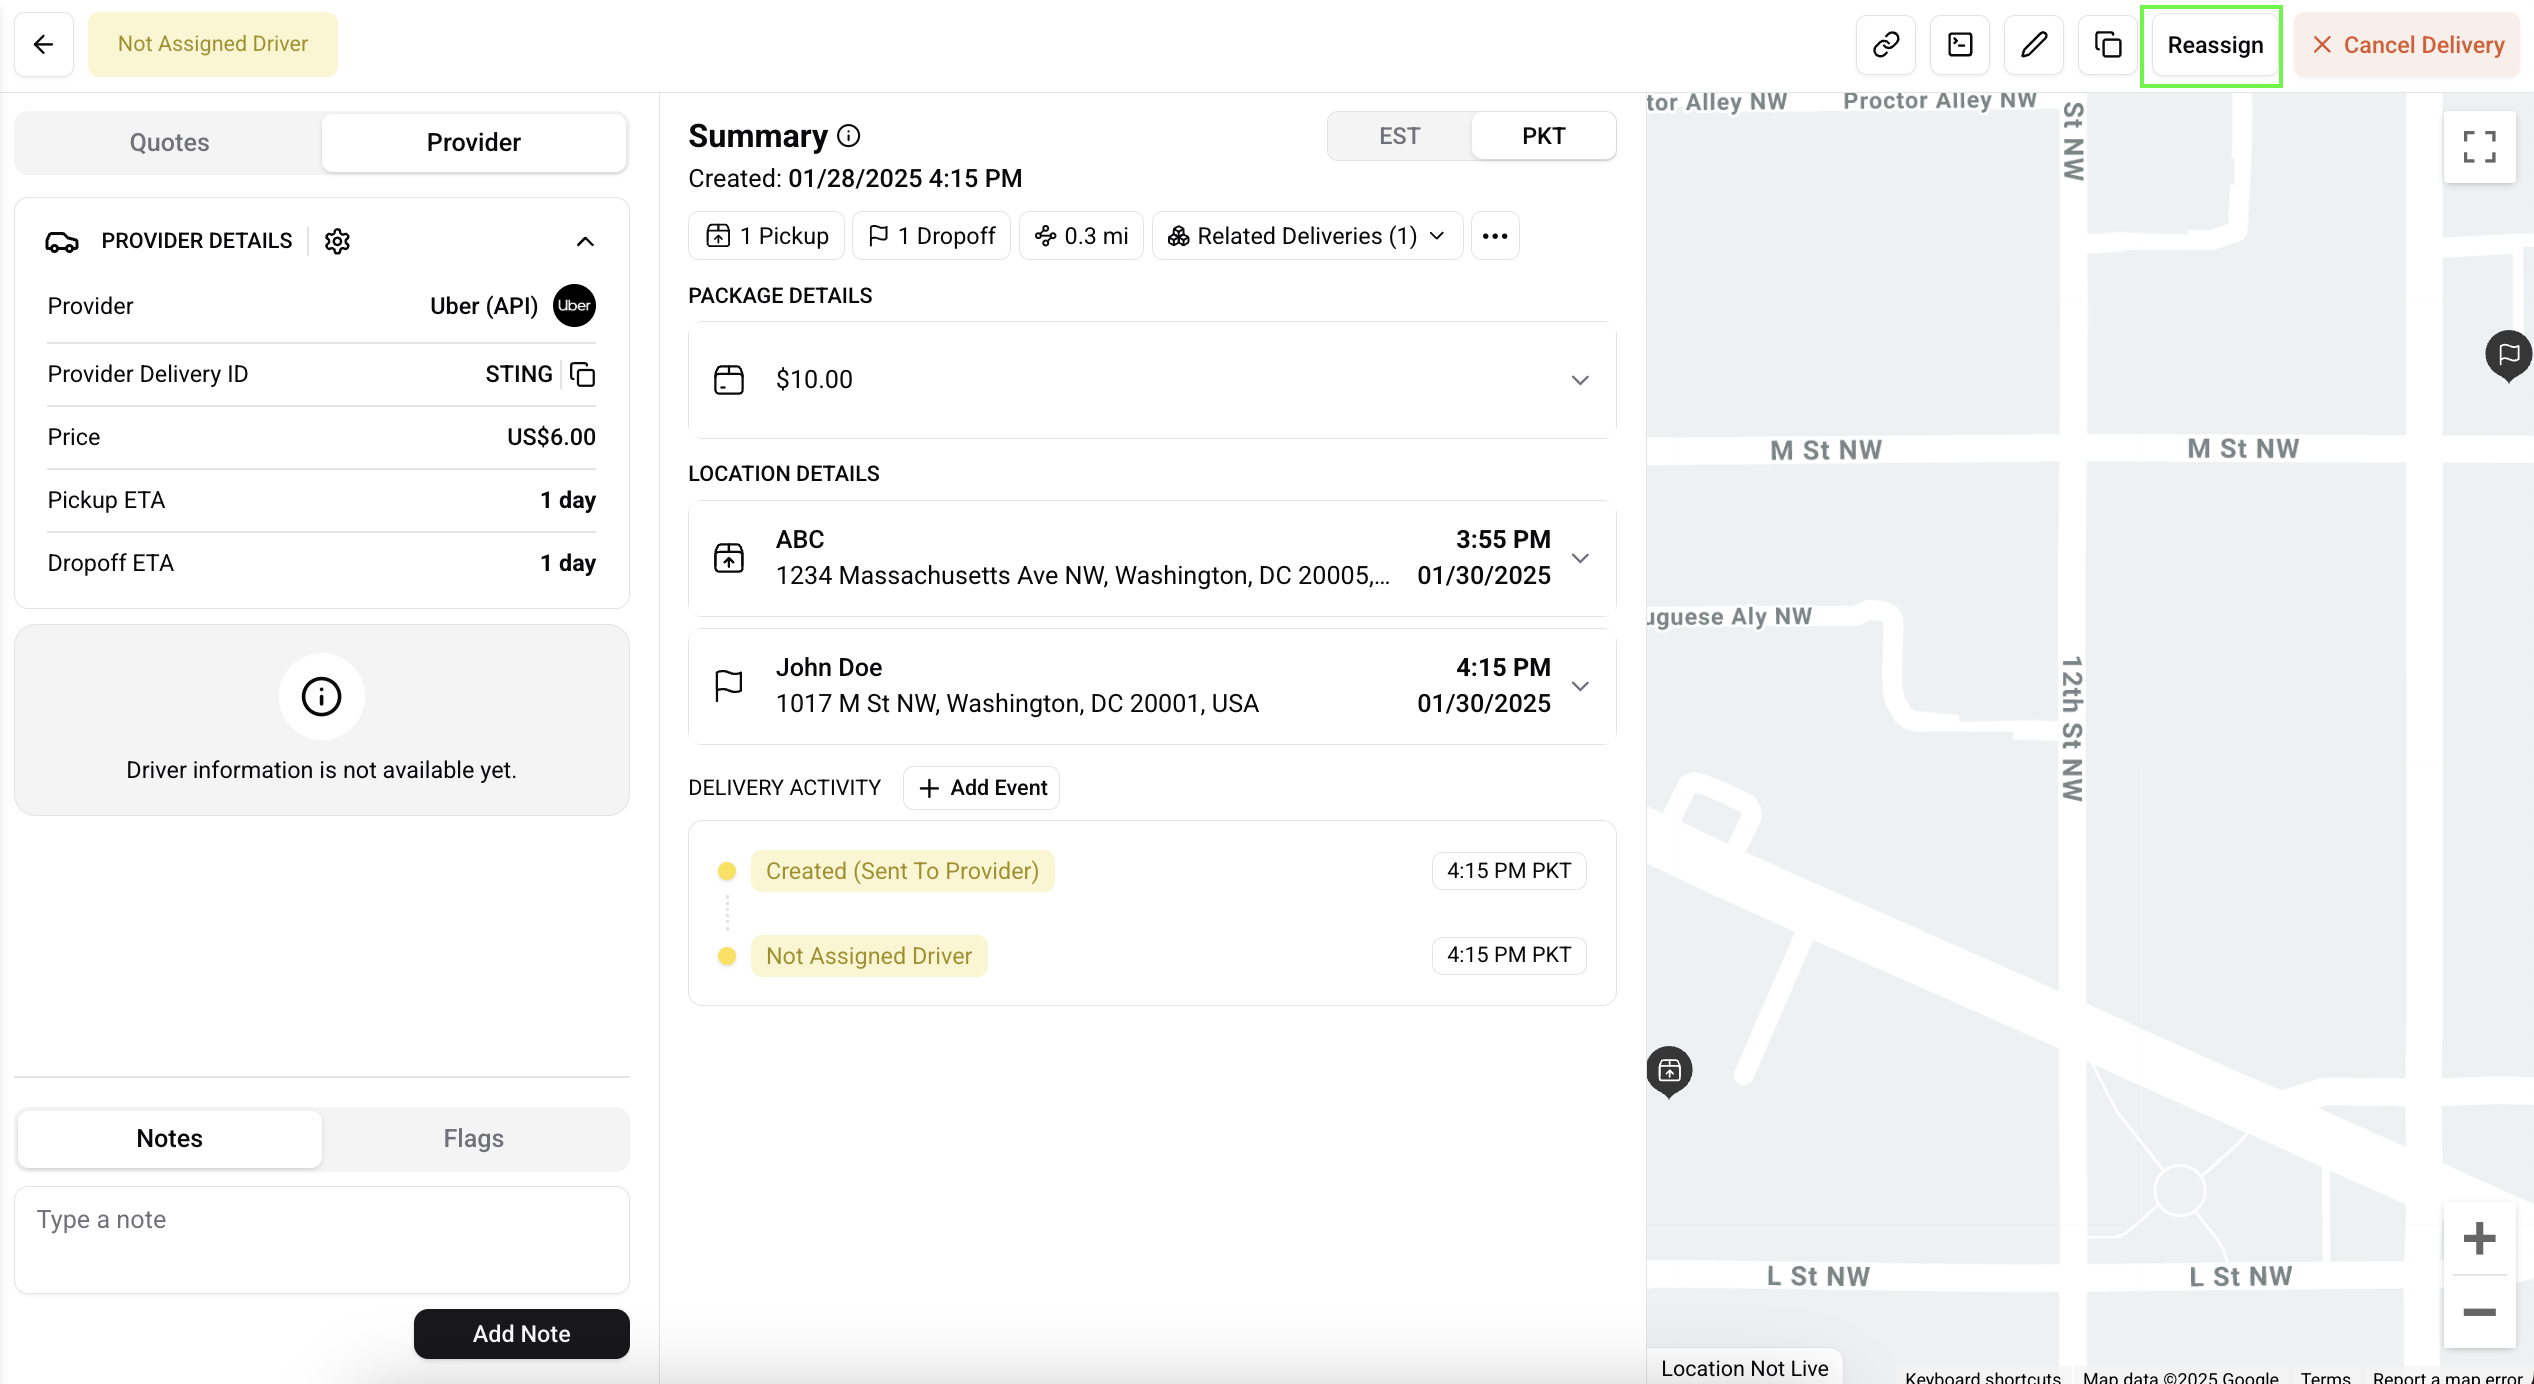This screenshot has width=2534, height=1384.
Task: Open the three-dot more options button
Action: coord(1494,236)
